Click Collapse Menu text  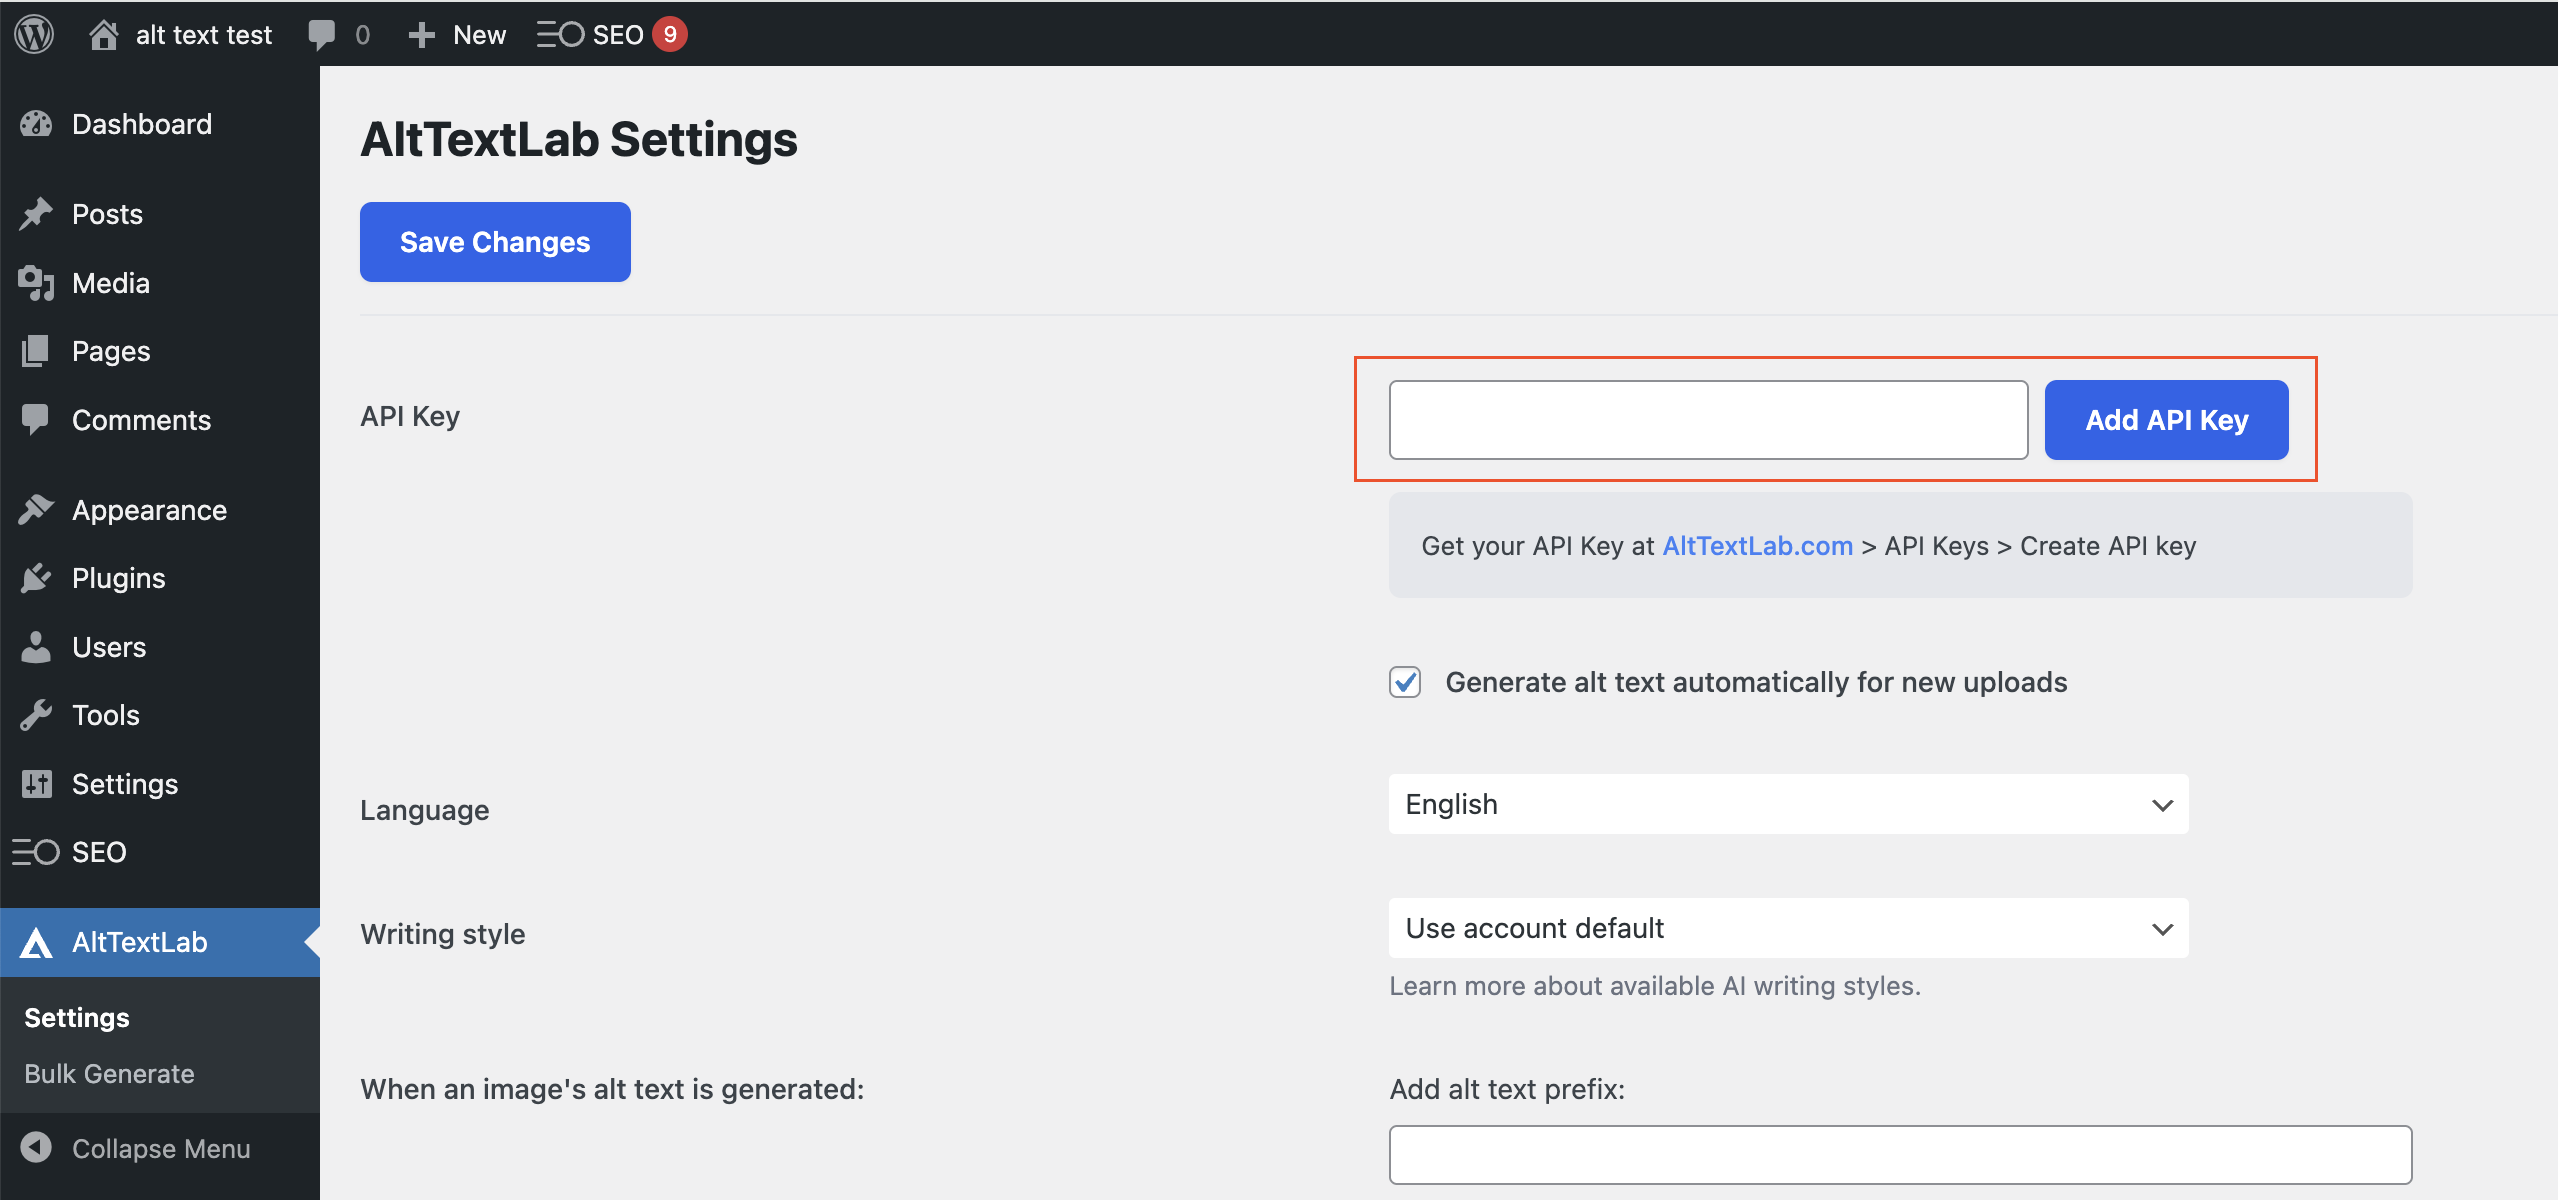pos(161,1148)
